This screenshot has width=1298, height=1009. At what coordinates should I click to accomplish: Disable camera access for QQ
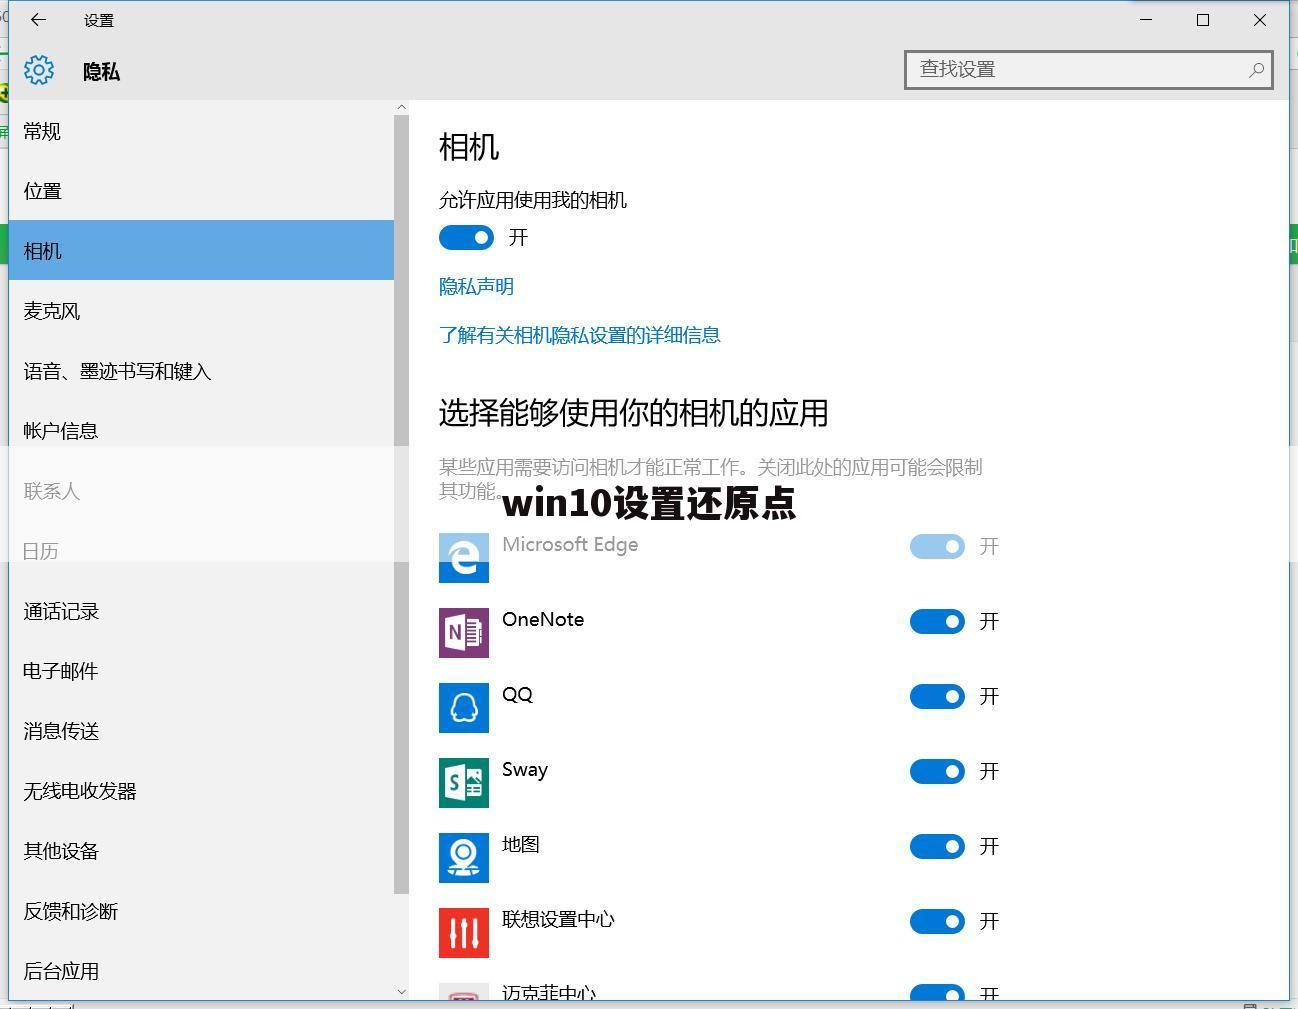[937, 696]
